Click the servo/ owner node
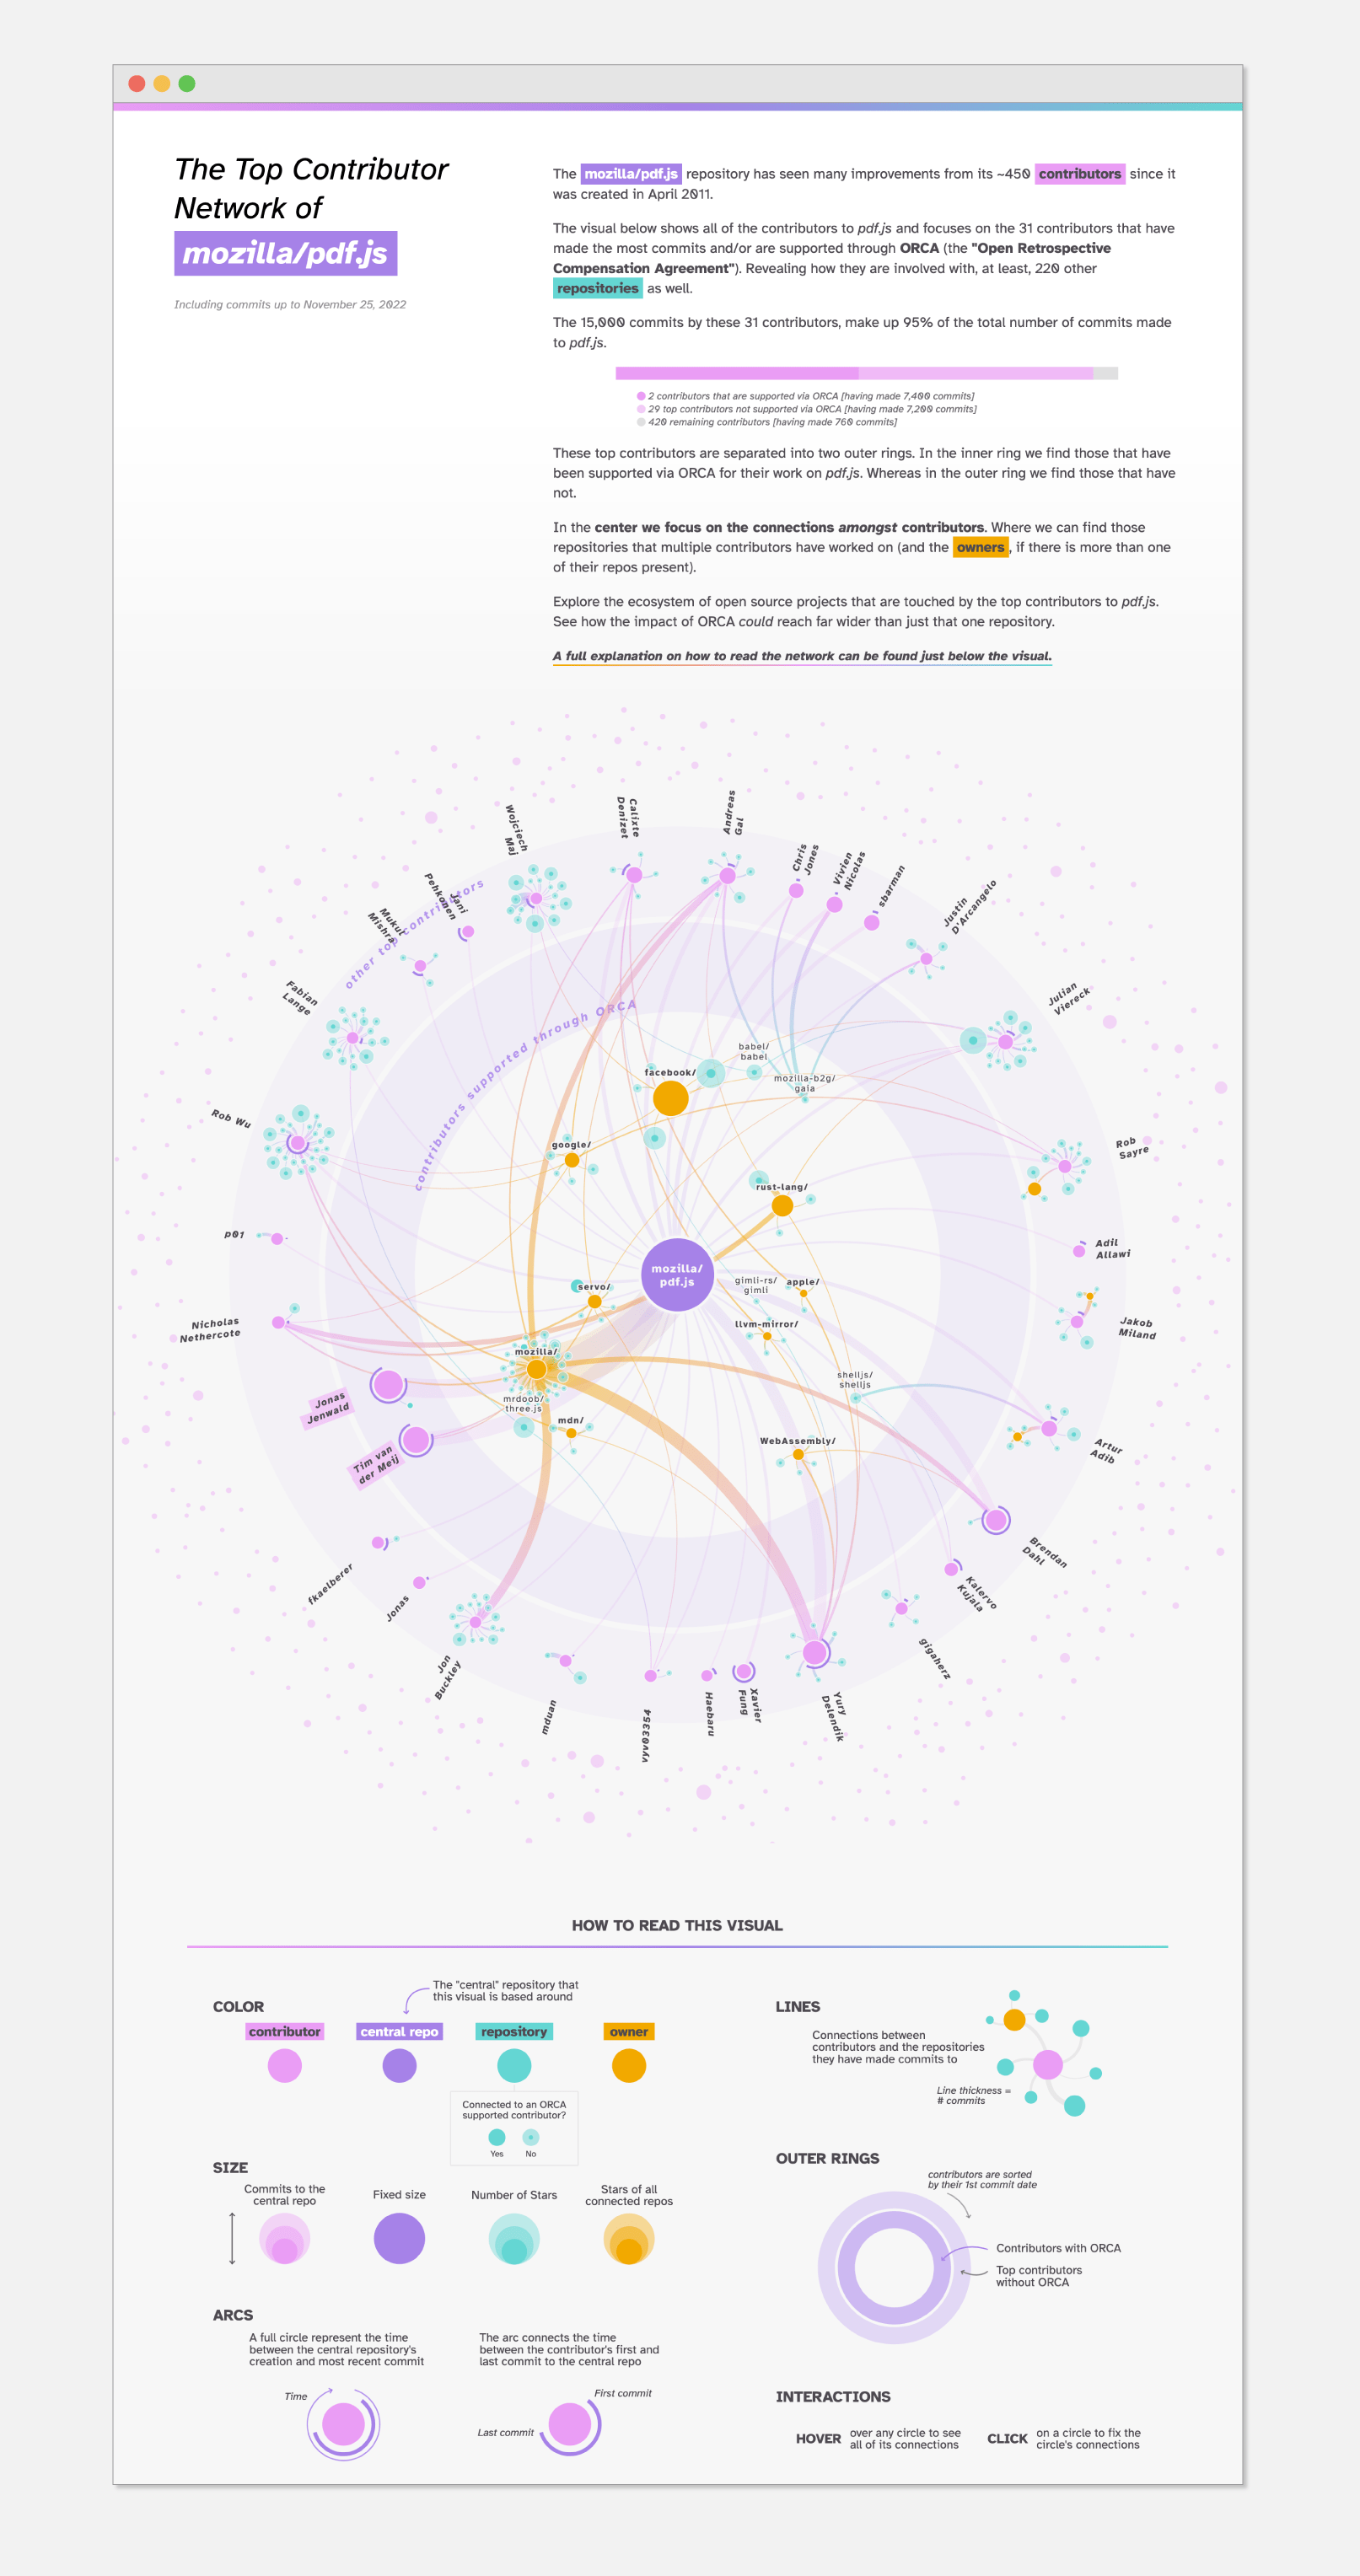 [x=595, y=1301]
